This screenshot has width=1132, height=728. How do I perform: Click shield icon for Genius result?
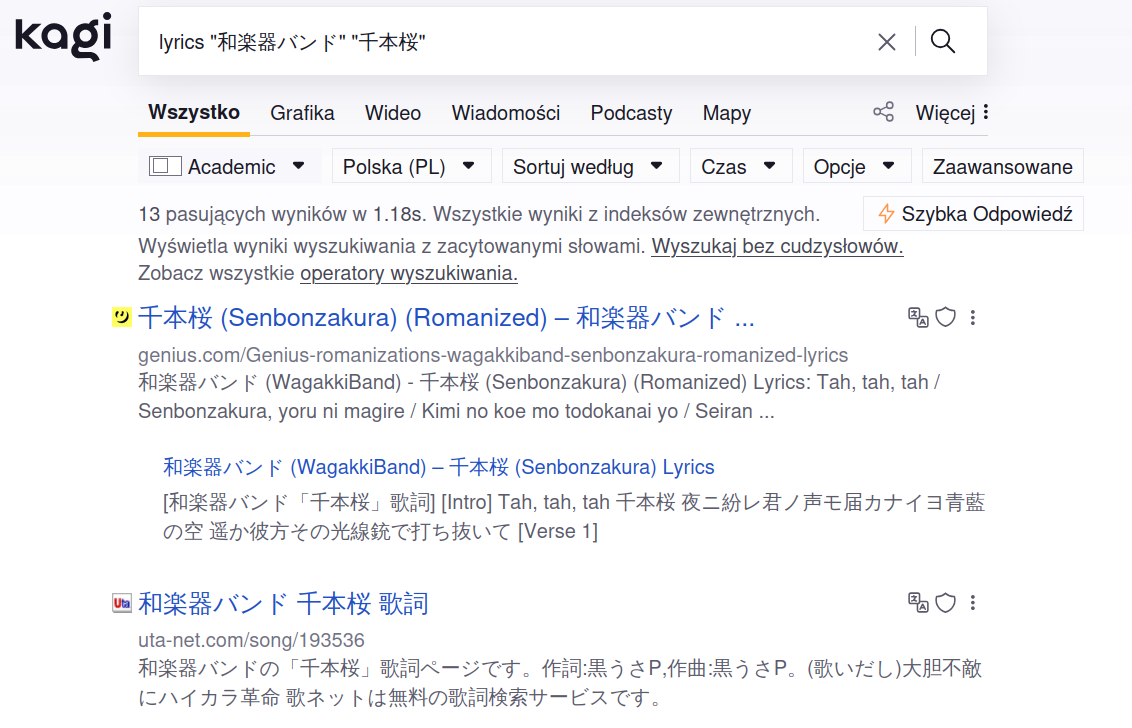(945, 318)
